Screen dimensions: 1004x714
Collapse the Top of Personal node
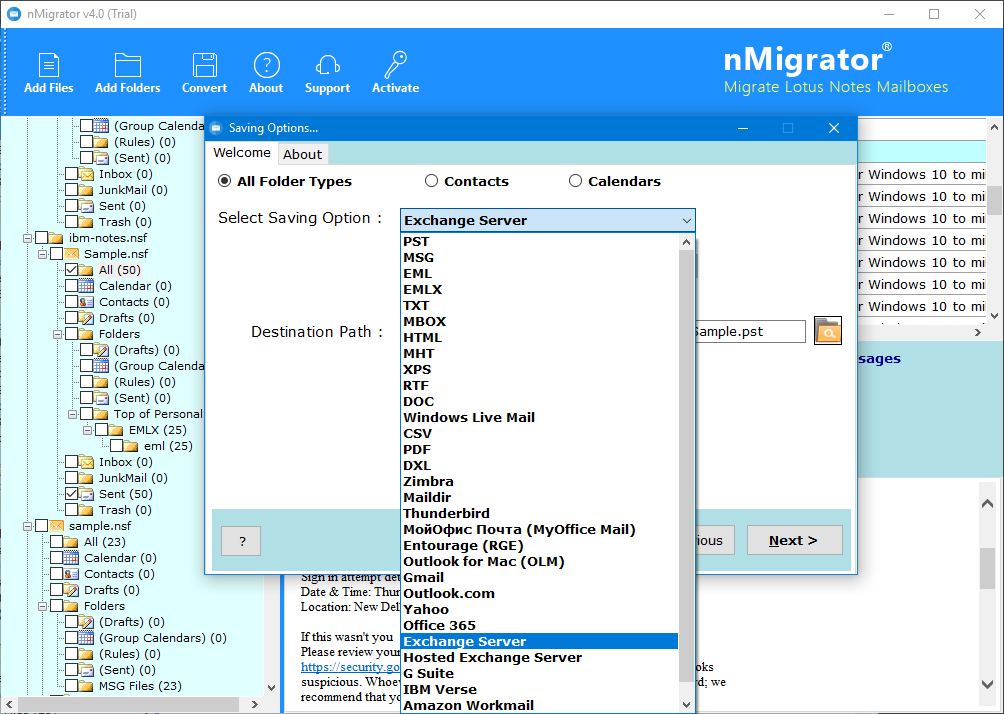(72, 414)
